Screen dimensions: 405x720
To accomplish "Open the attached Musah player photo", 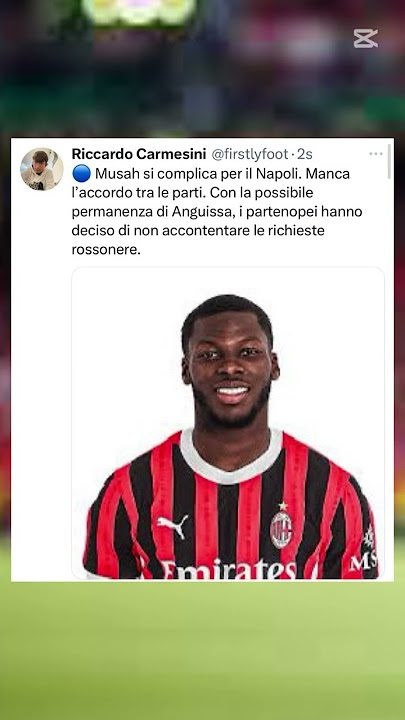I will 228,423.
